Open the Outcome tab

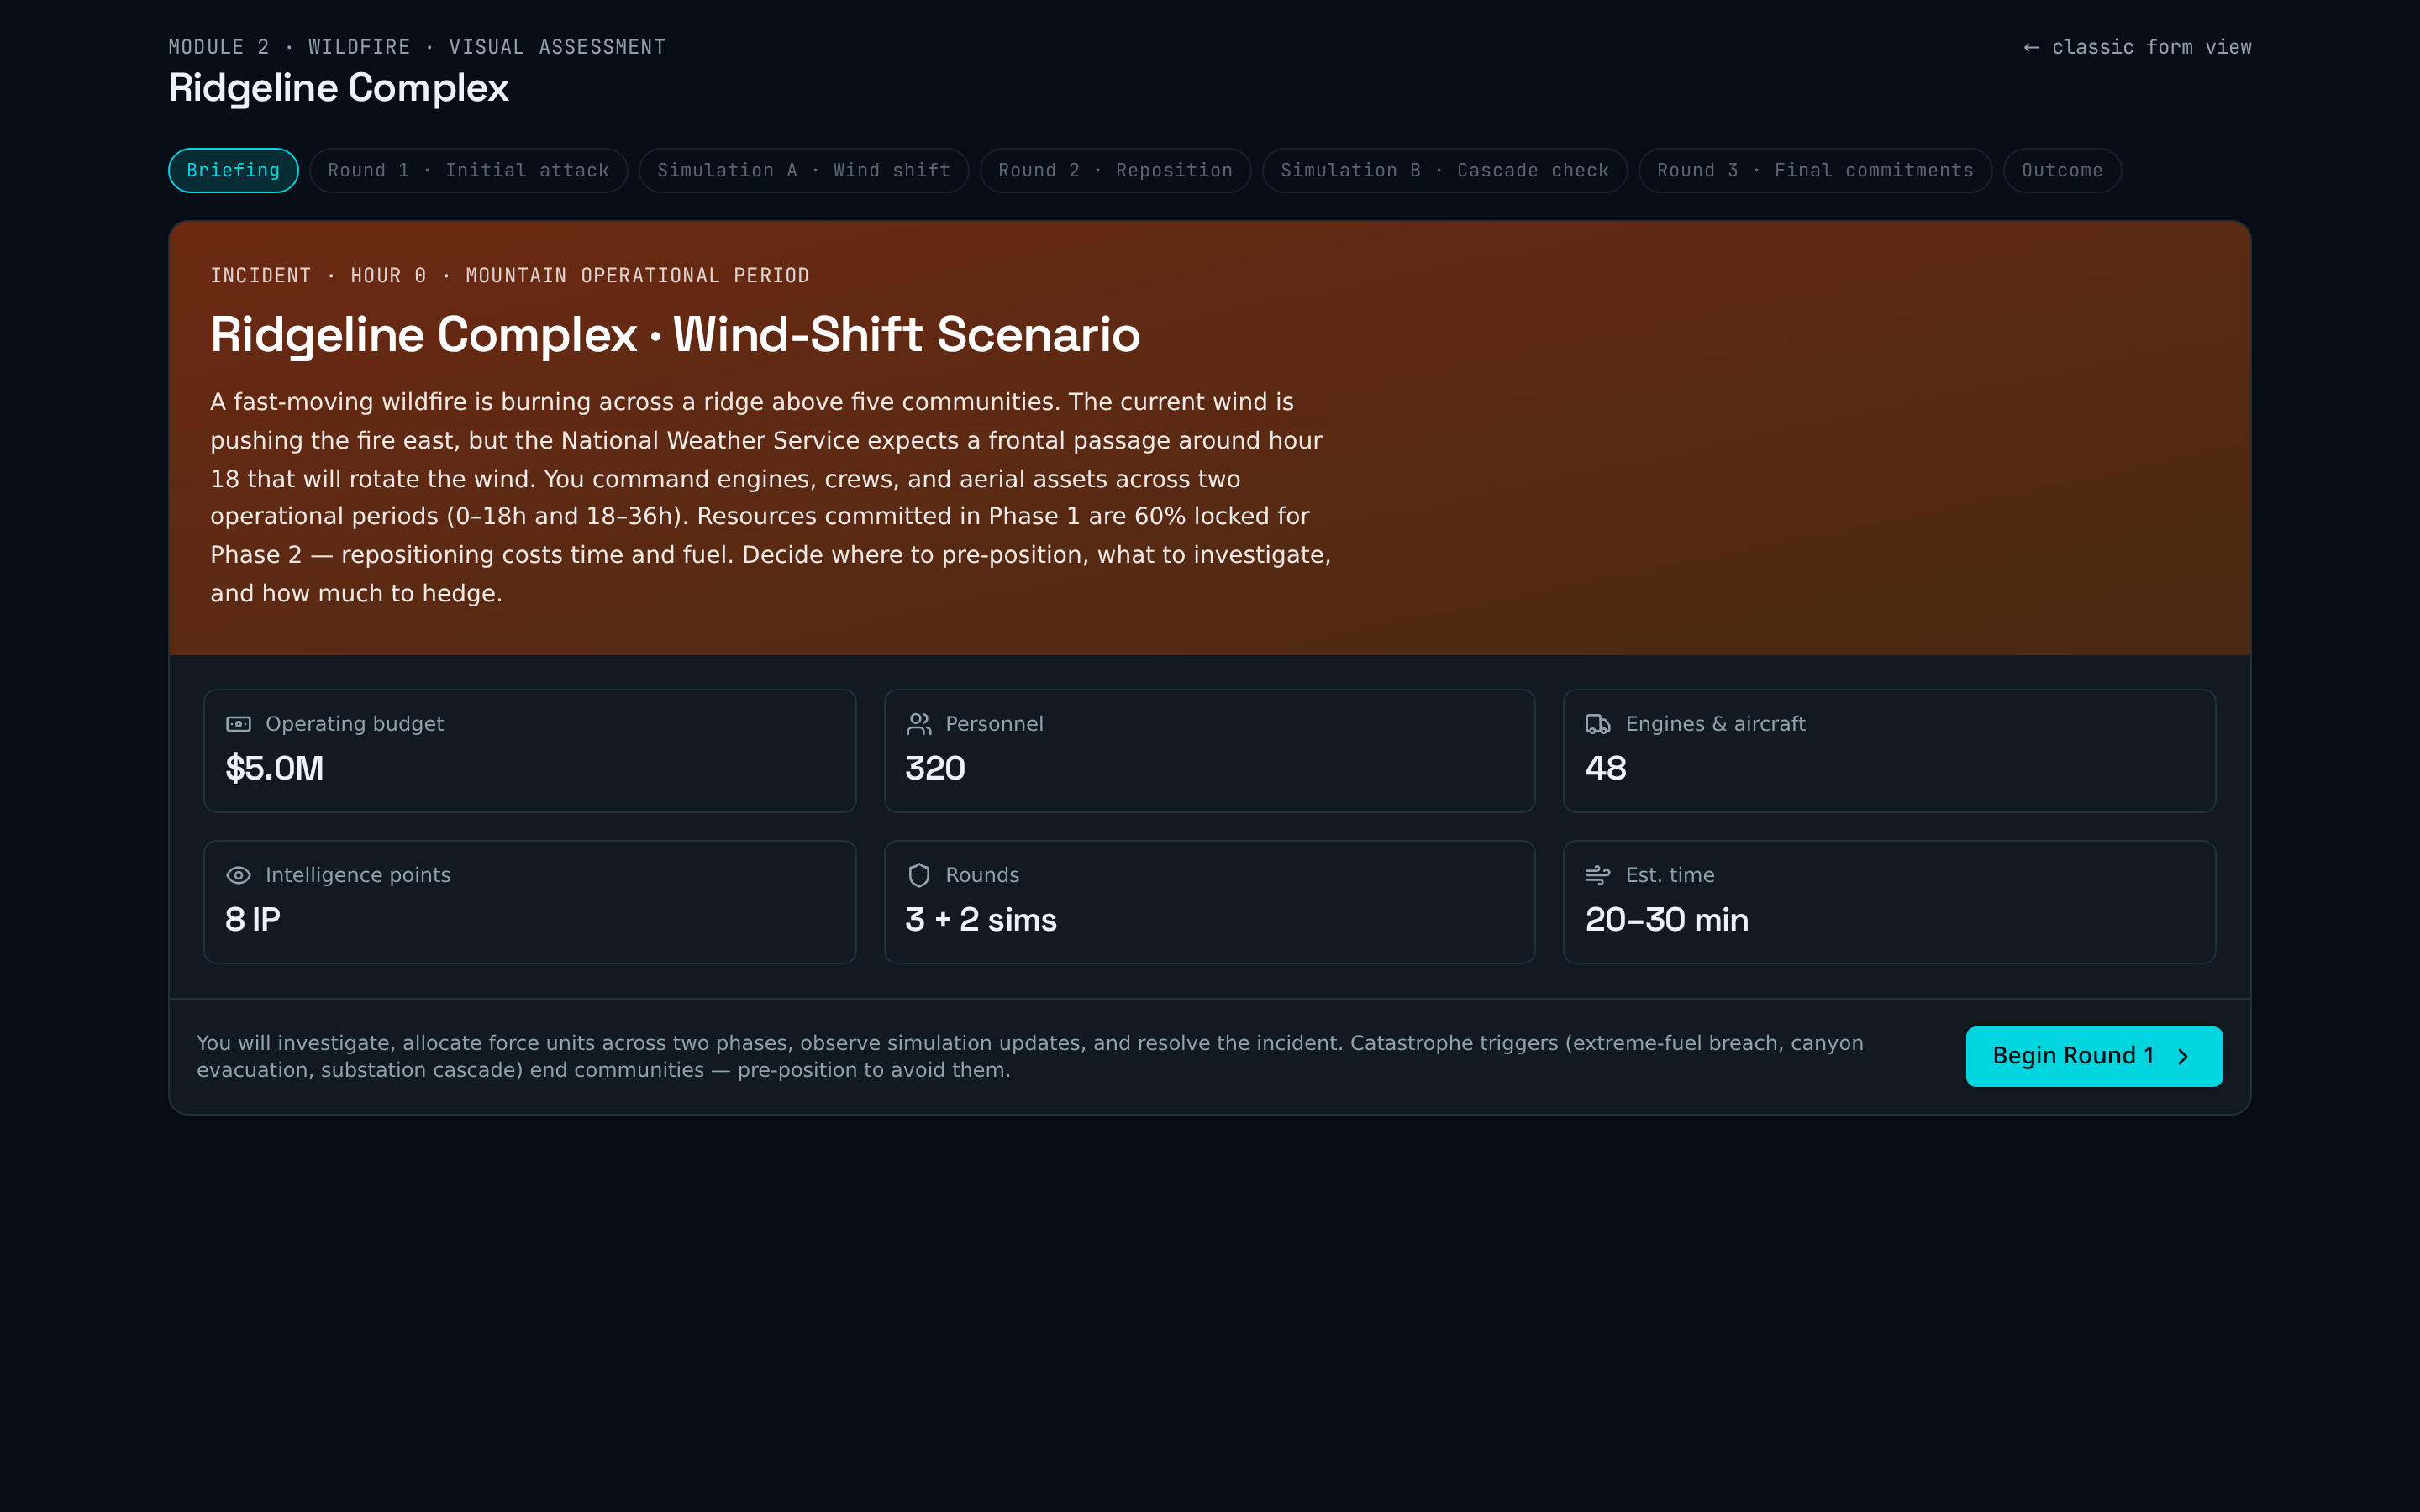[2062, 170]
